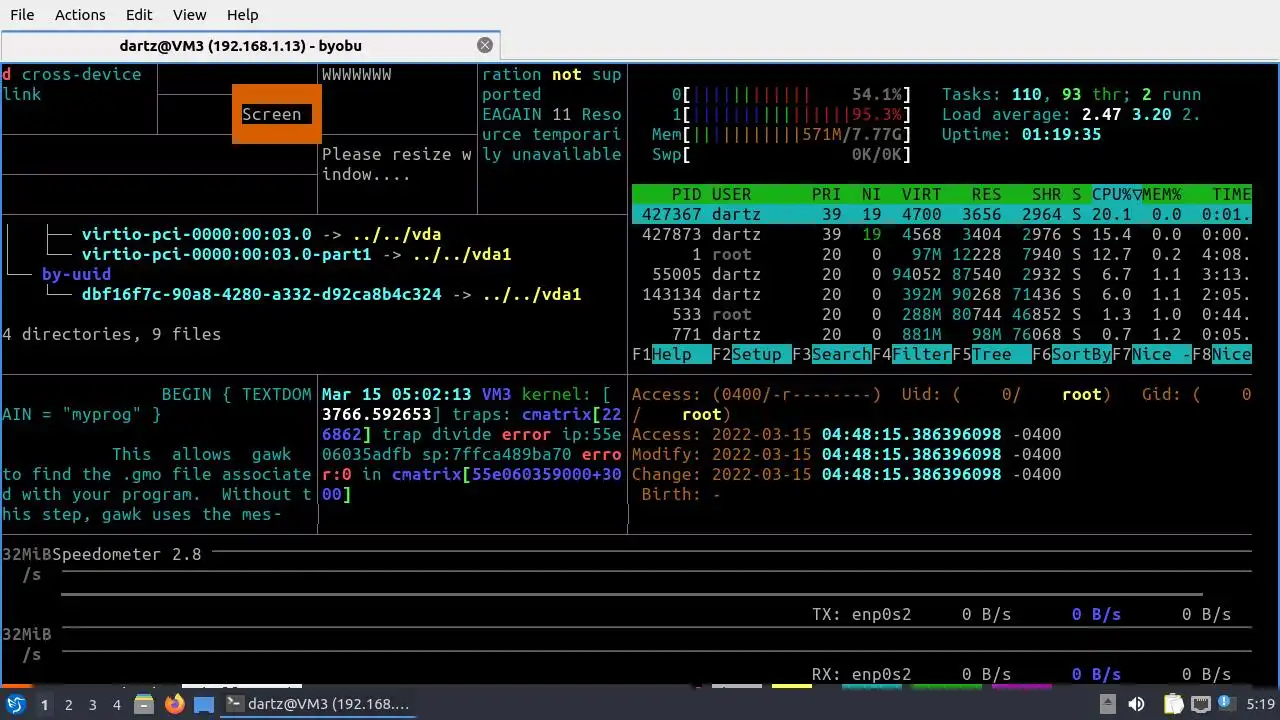The image size is (1280, 720).
Task: Select htop process row 427873
Action: 942,234
